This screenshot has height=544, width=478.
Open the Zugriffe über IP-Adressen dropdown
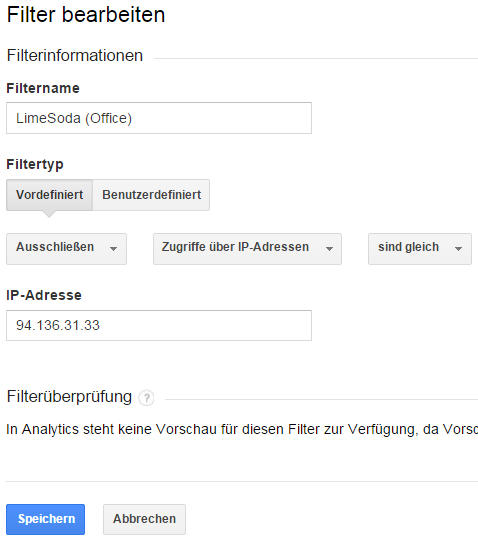click(247, 249)
